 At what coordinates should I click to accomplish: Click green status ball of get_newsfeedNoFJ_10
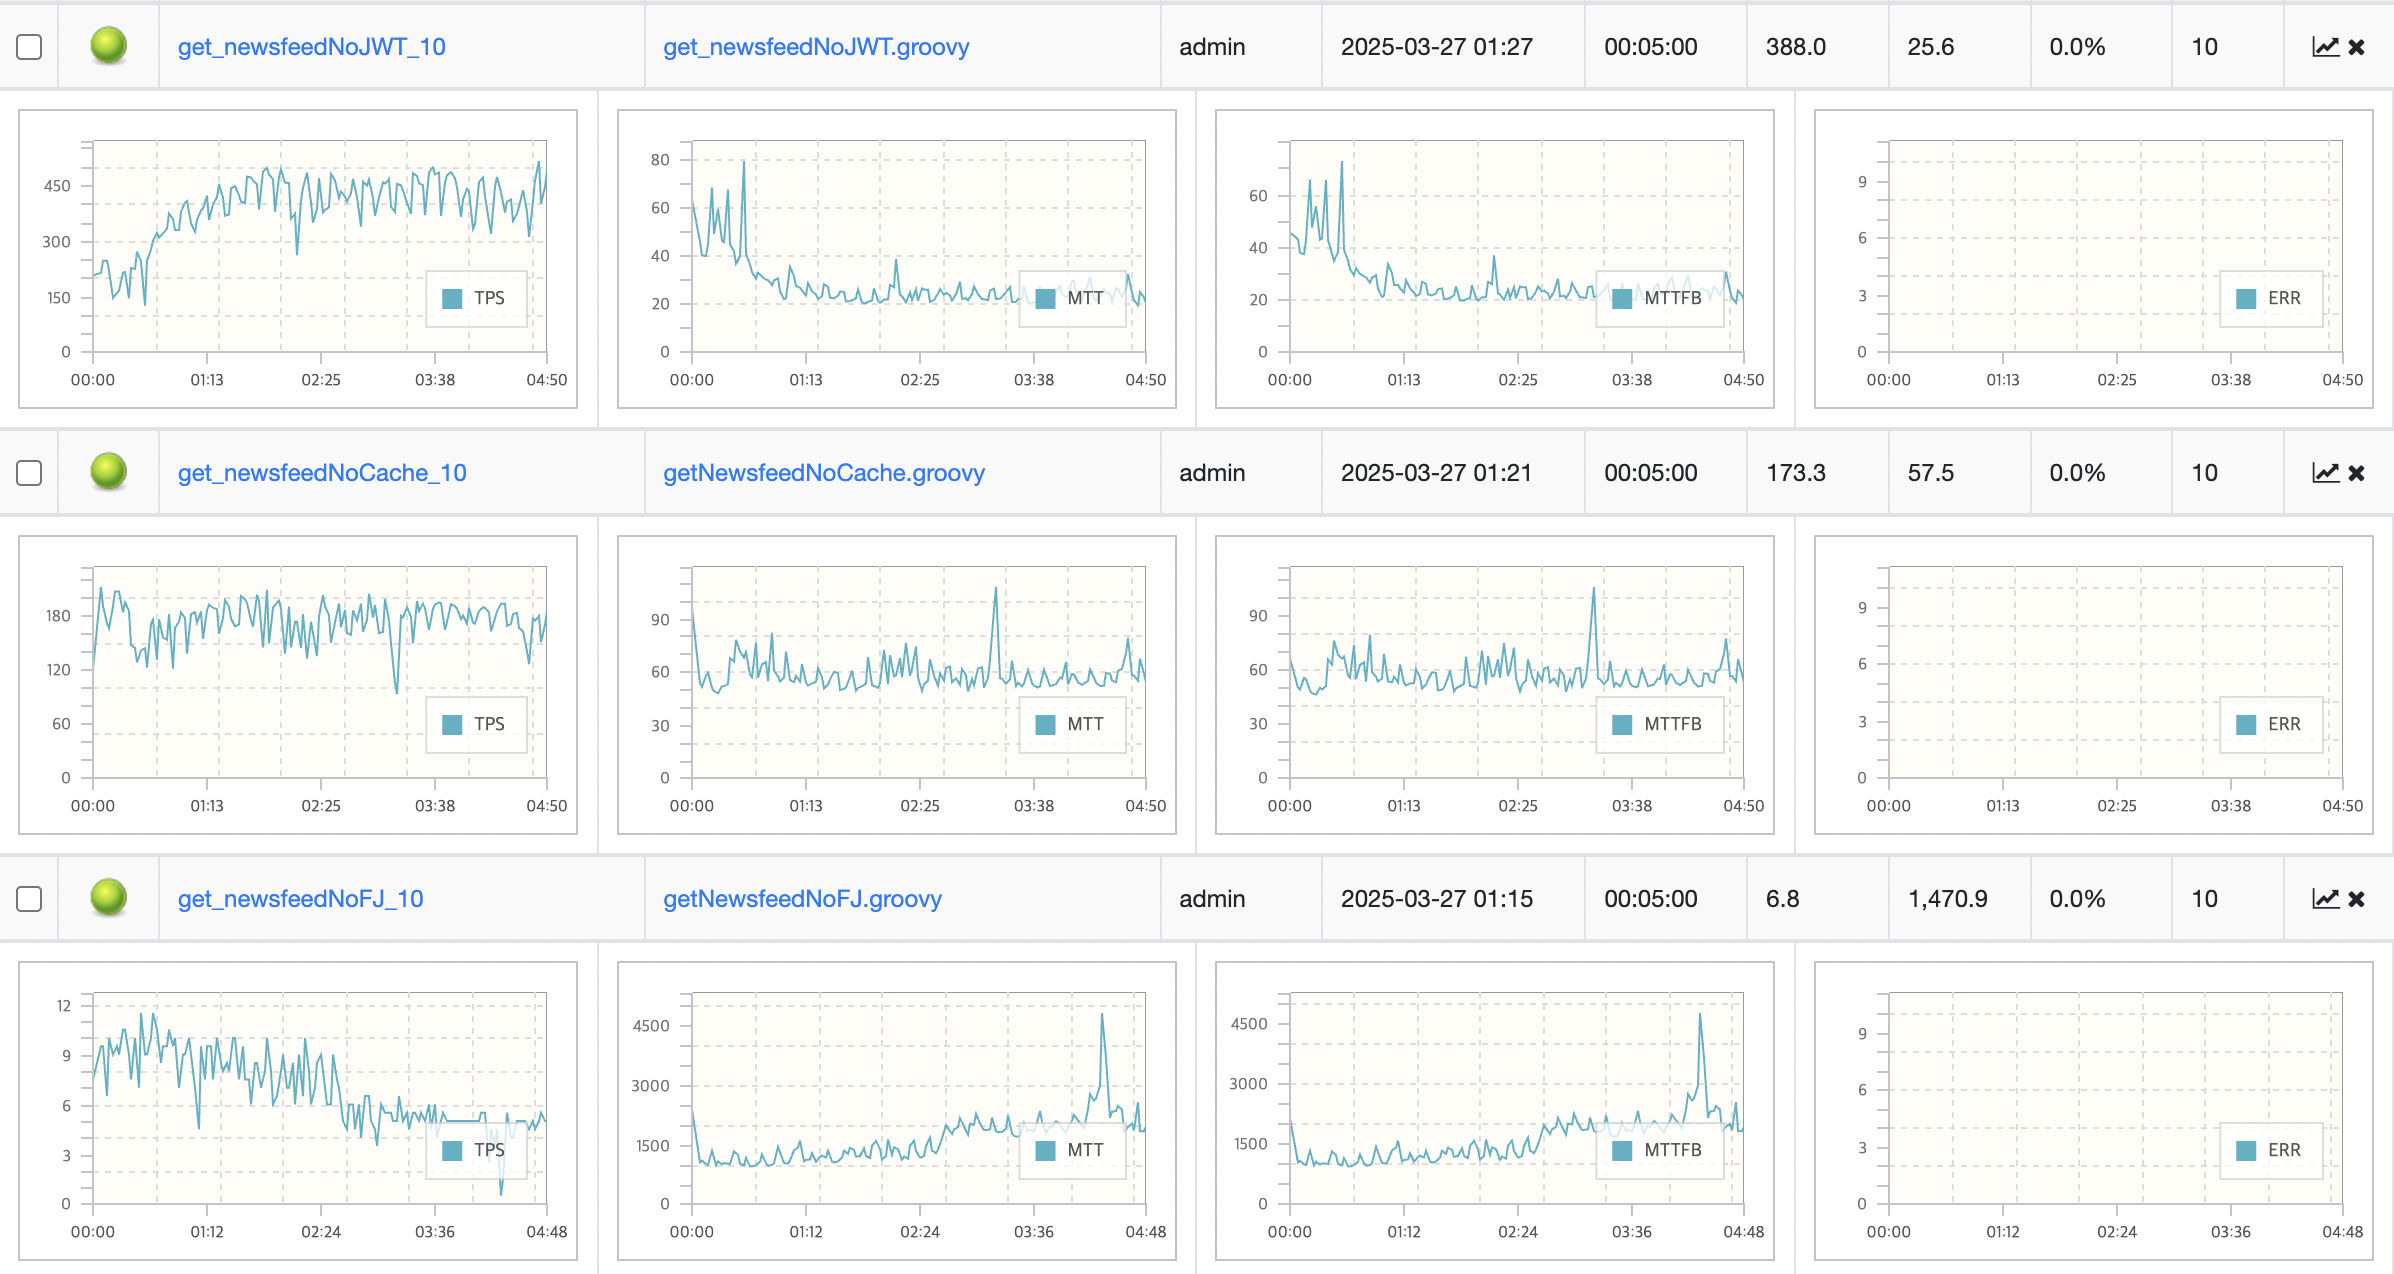click(108, 897)
